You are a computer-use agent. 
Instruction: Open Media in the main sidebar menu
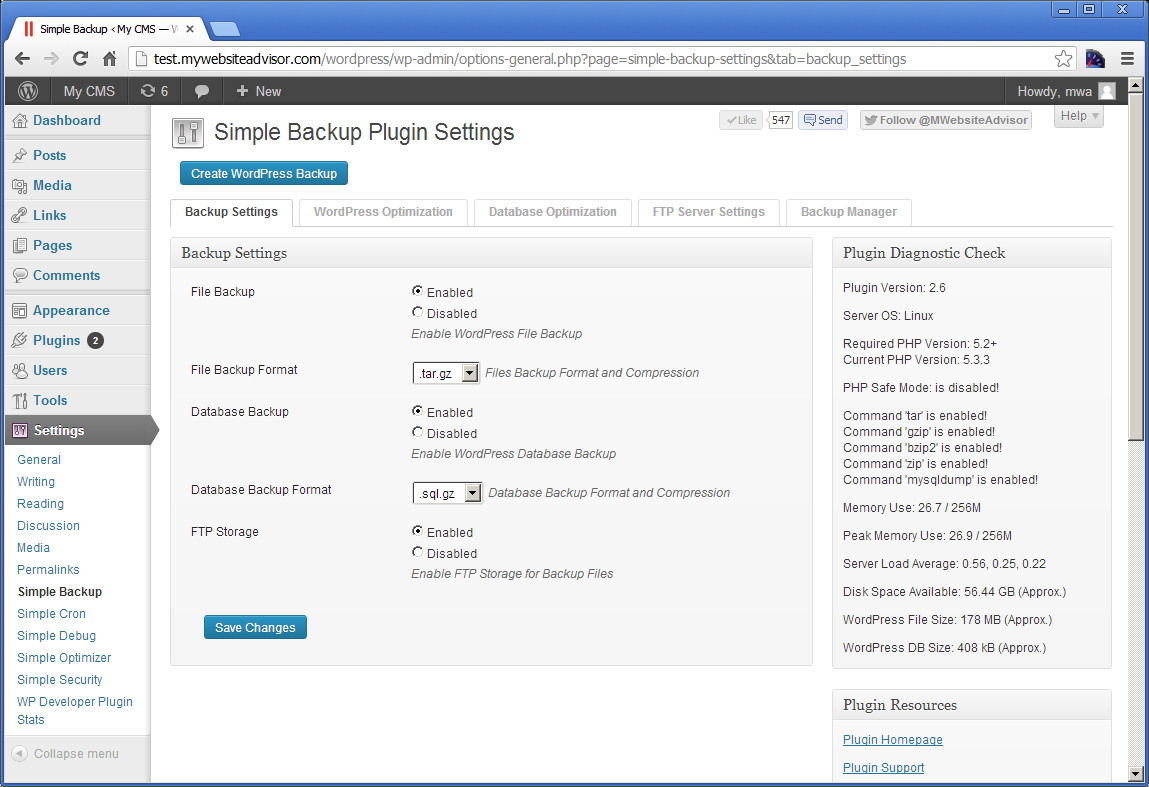[52, 185]
